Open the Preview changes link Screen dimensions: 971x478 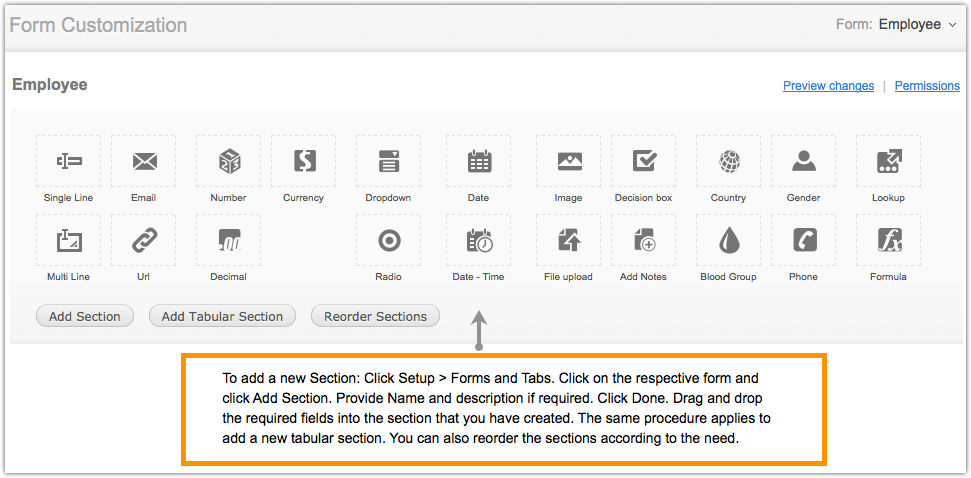[828, 86]
